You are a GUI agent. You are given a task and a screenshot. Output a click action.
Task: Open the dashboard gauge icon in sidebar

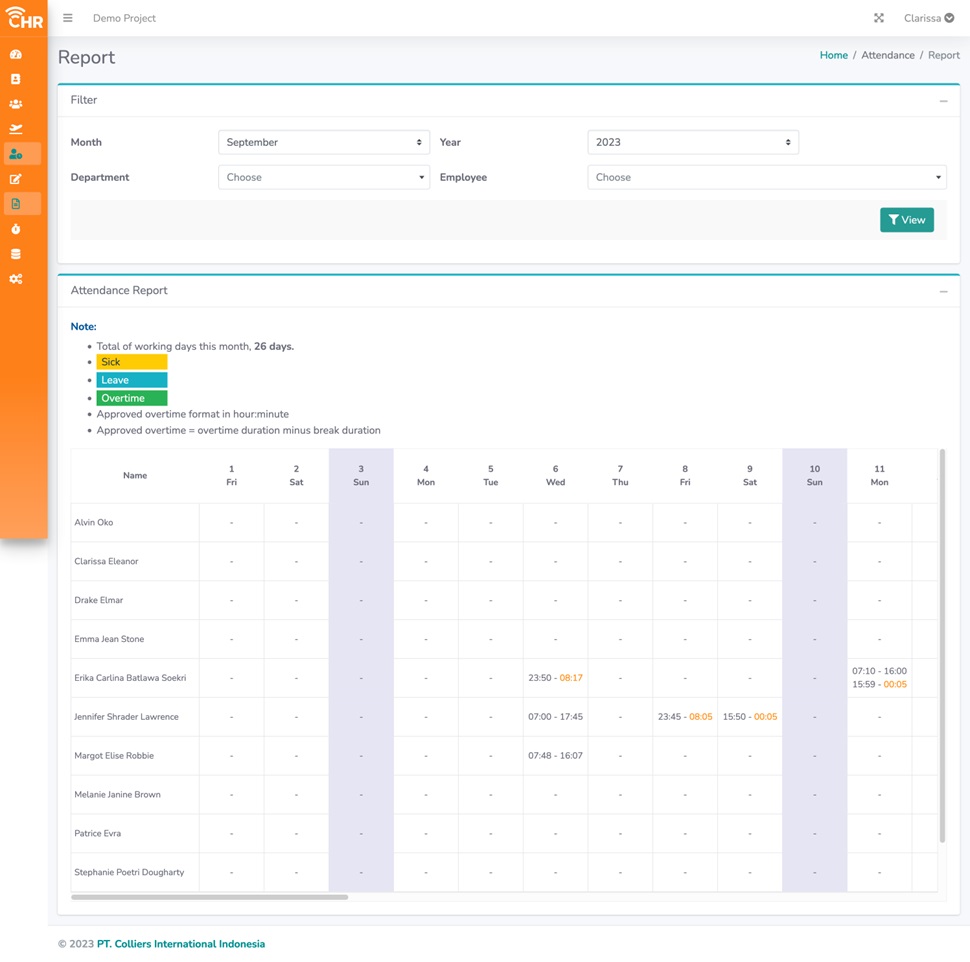point(16,54)
